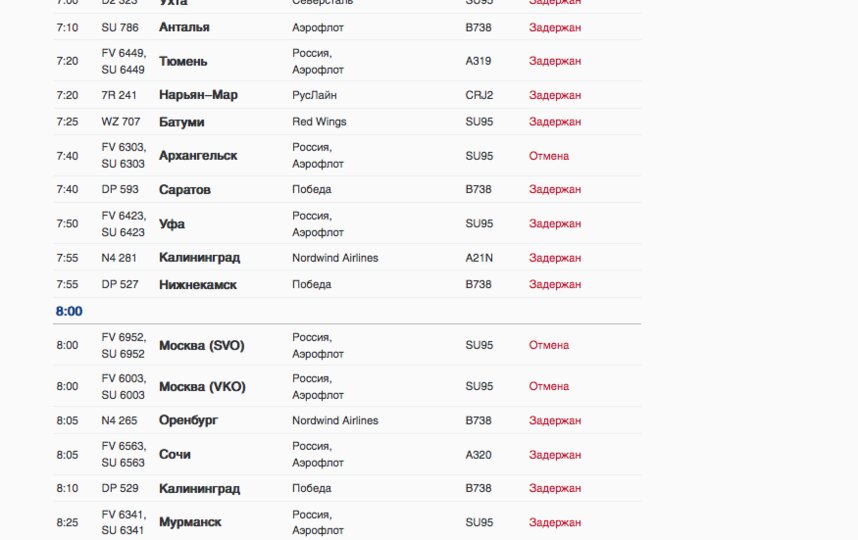This screenshot has width=858, height=540.
Task: Click the Сочи destination link
Action: click(x=174, y=455)
